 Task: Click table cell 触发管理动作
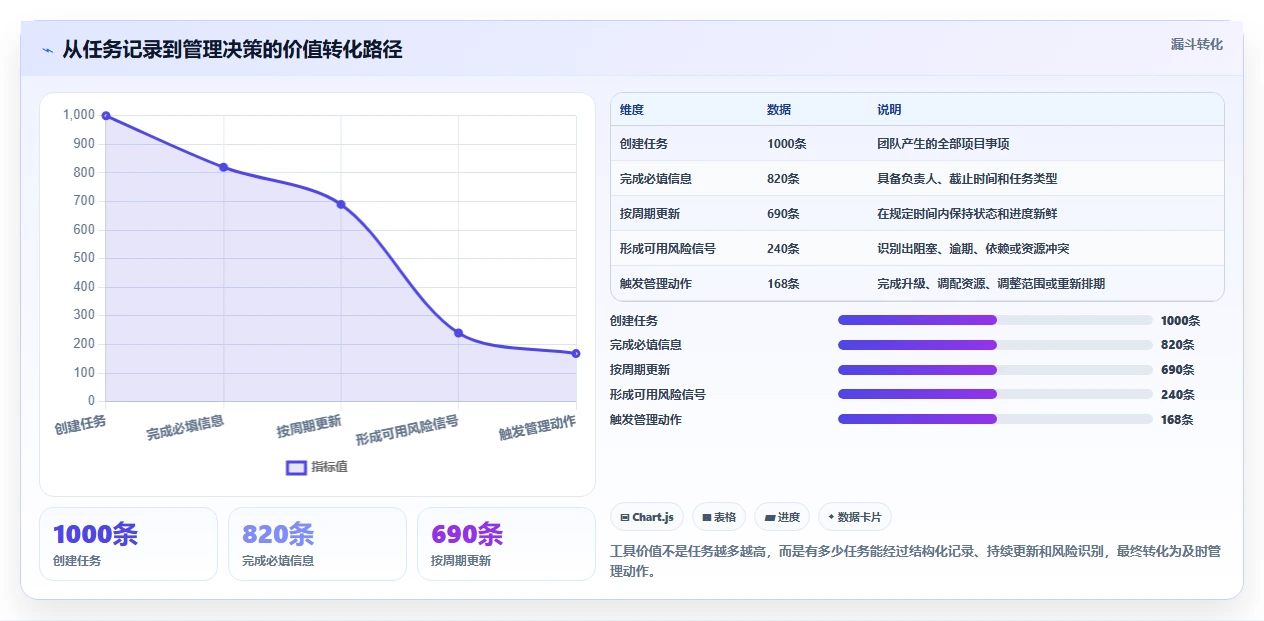(656, 284)
